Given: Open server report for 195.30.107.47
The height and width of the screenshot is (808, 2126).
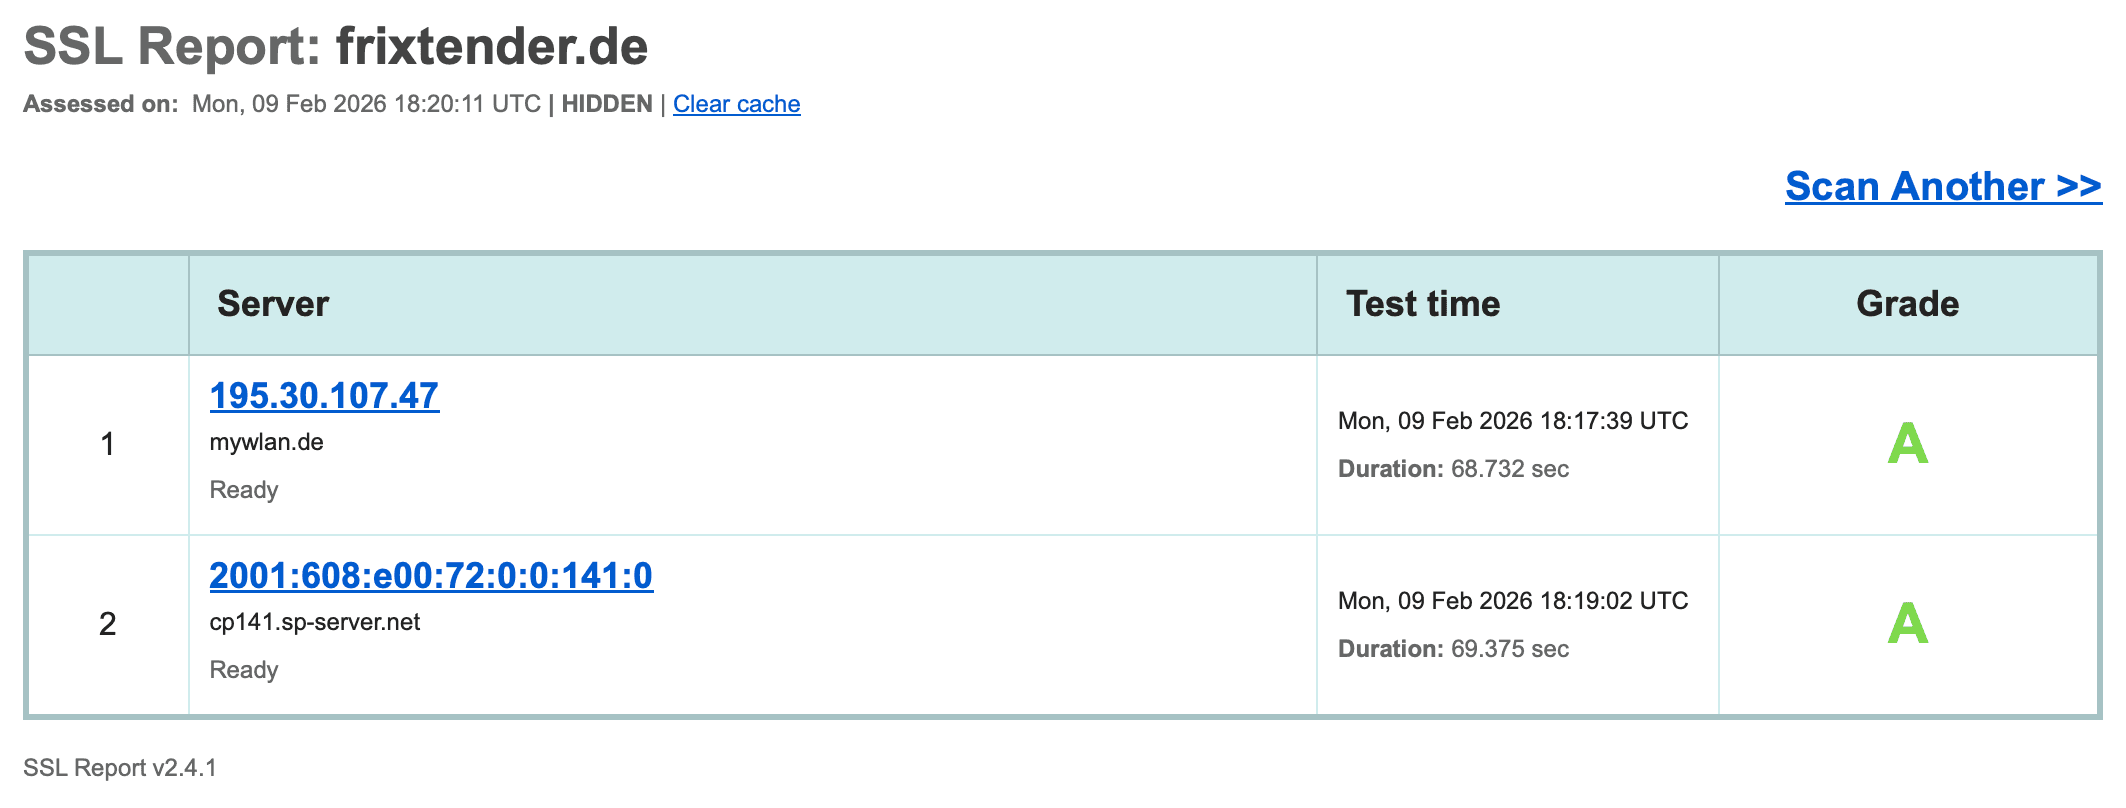Looking at the screenshot, I should pos(324,396).
